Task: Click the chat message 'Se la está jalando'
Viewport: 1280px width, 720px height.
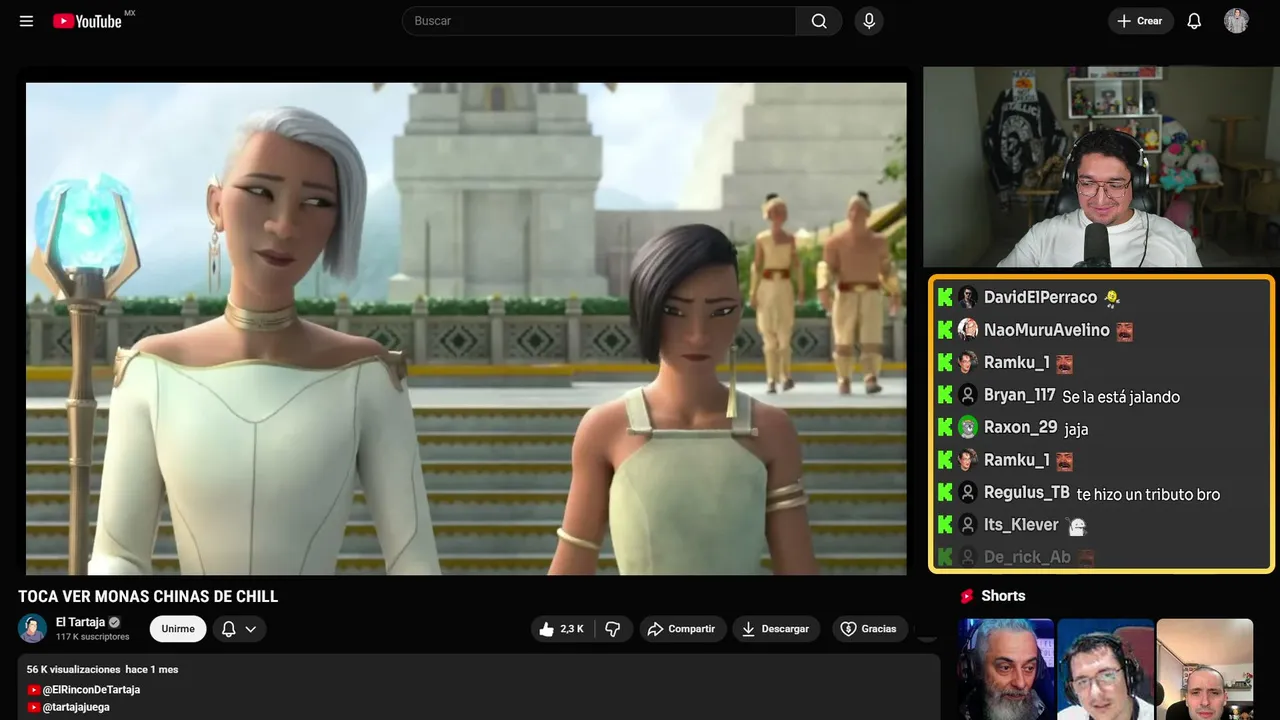Action: 1121,397
